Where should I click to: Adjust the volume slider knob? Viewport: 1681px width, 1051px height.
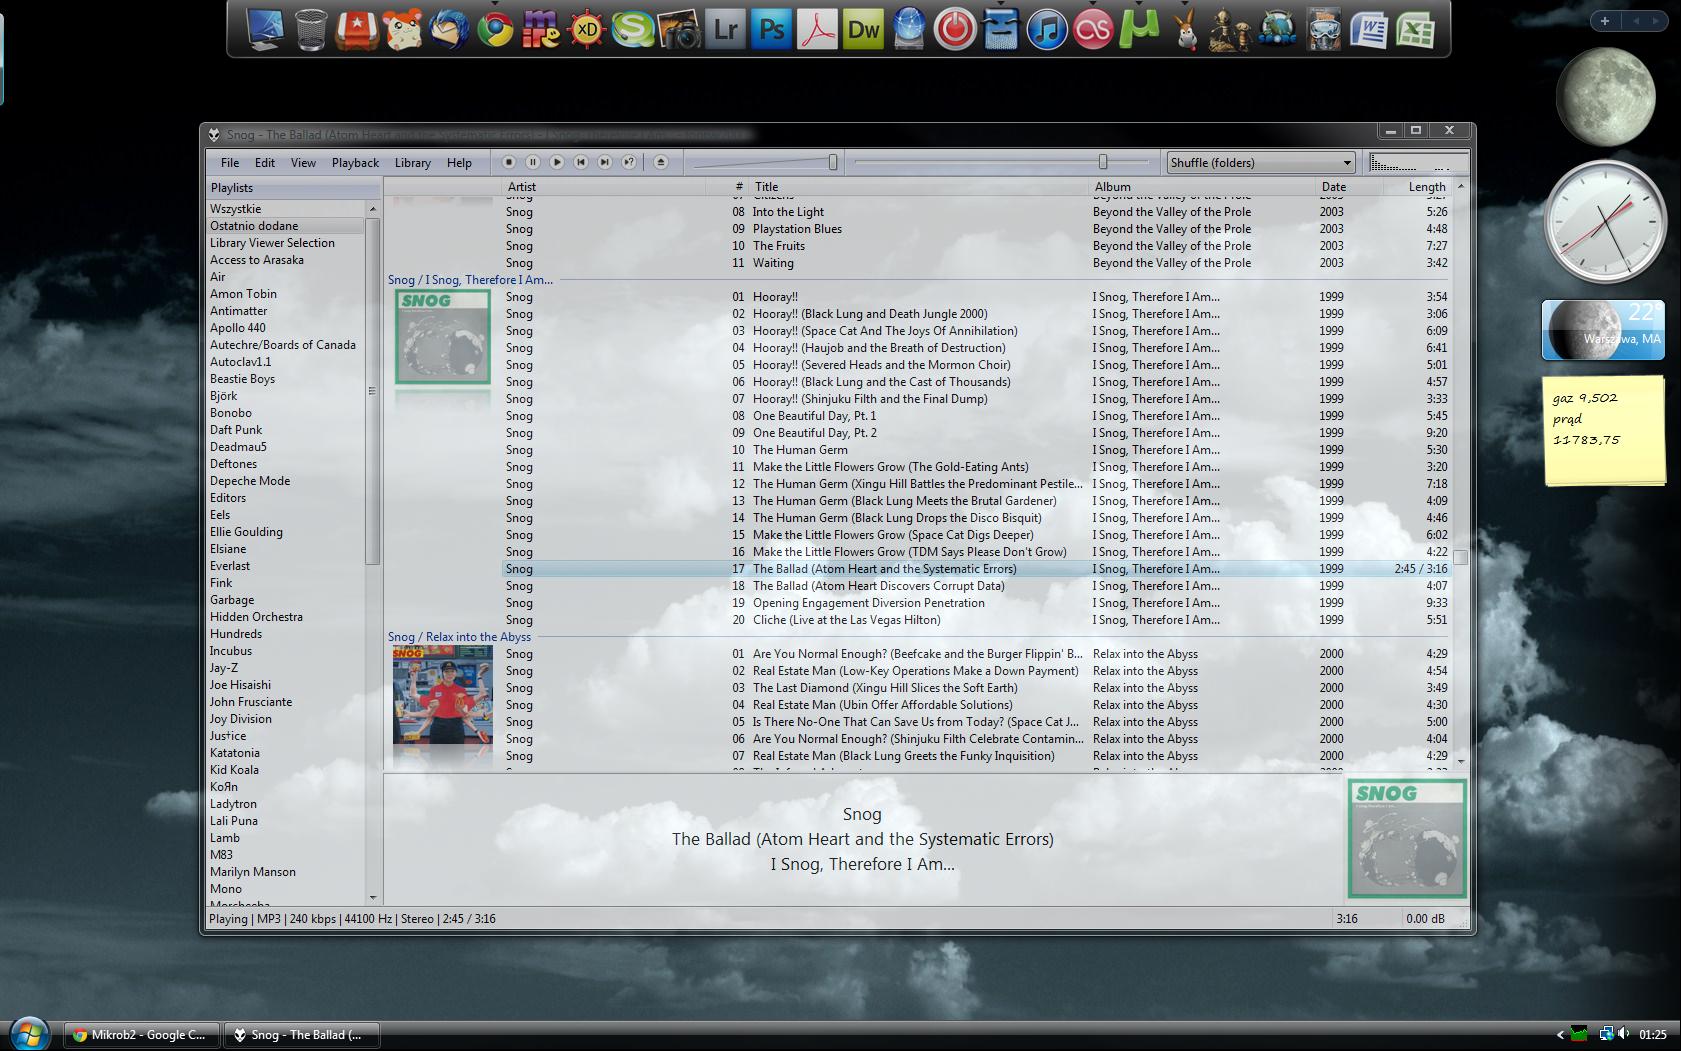tap(833, 162)
